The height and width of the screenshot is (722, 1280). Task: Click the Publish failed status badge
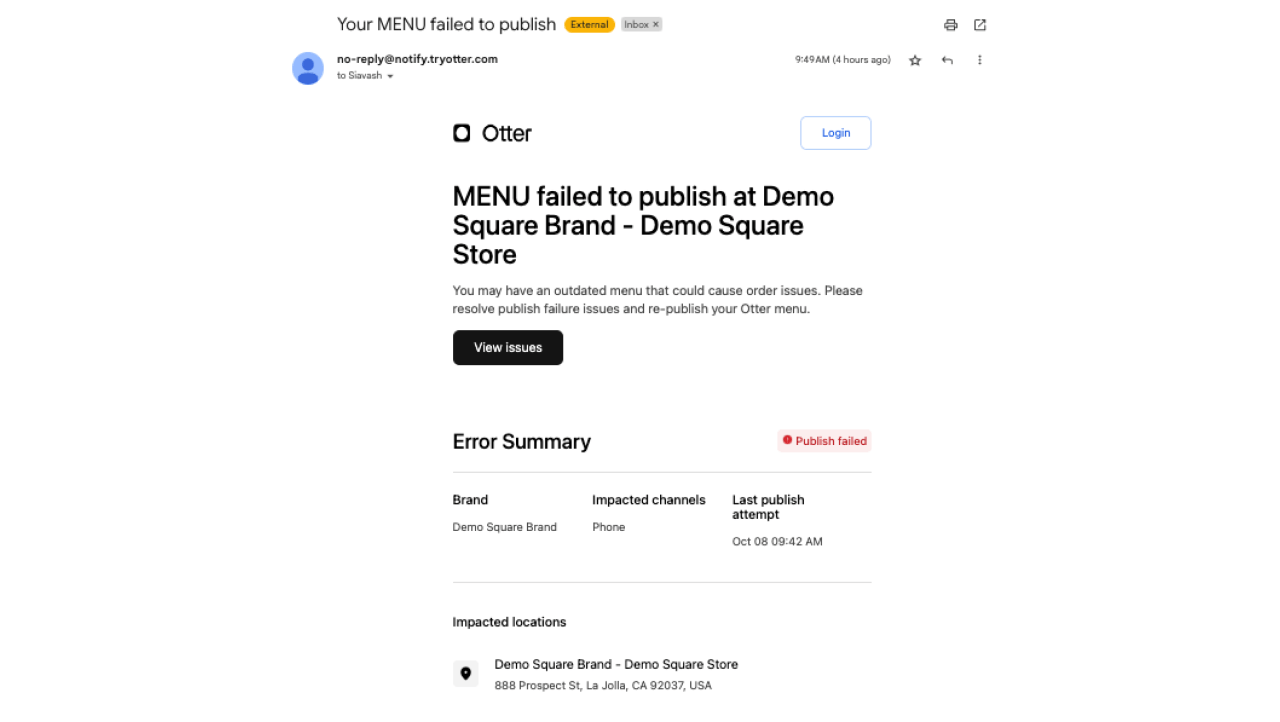click(x=824, y=441)
